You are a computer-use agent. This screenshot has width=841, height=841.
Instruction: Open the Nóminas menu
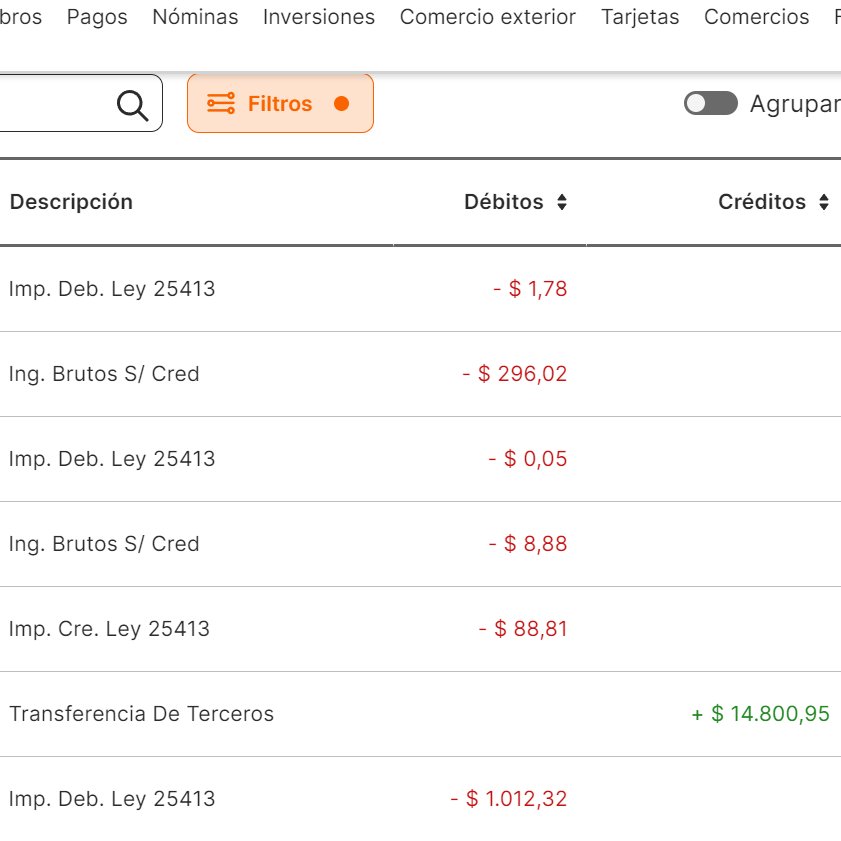(x=195, y=17)
